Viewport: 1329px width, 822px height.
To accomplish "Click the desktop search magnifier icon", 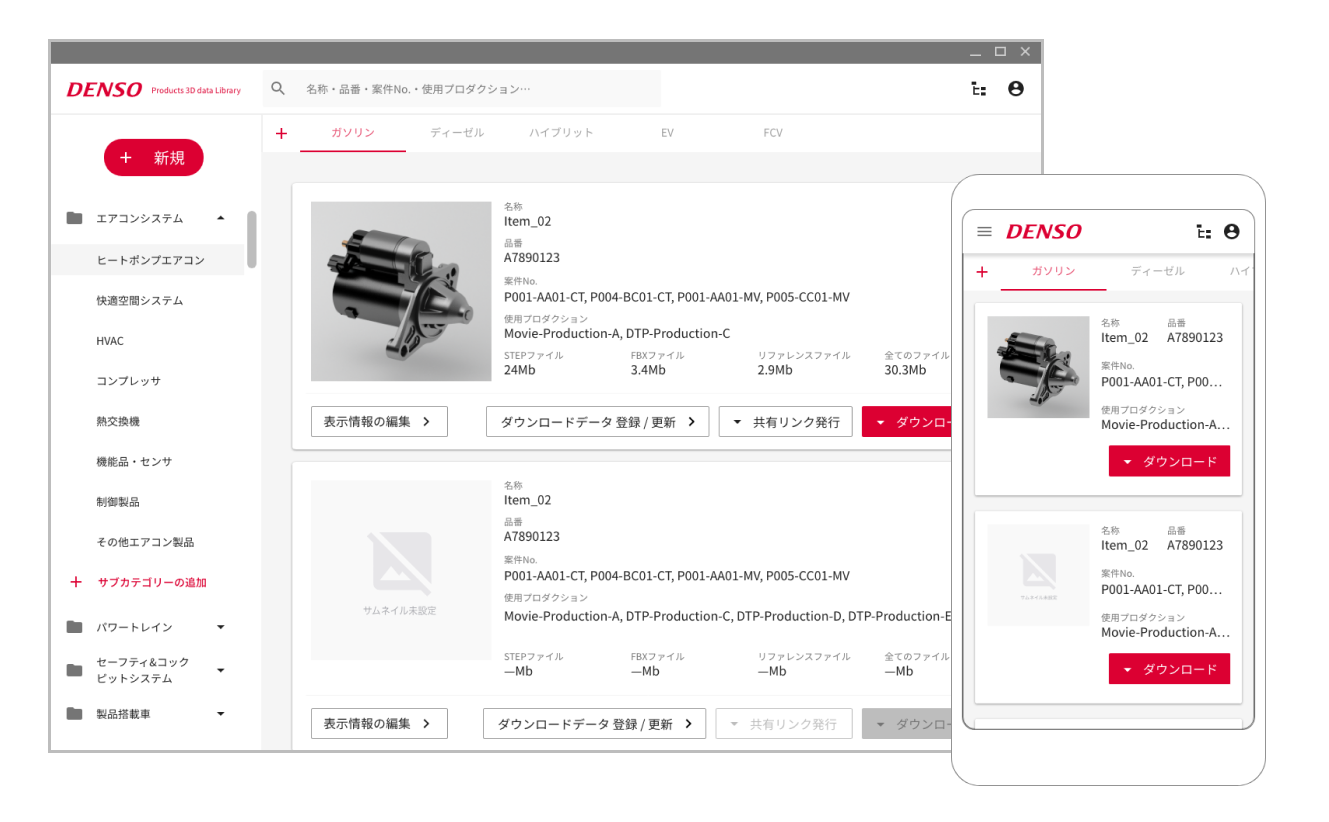I will point(279,89).
